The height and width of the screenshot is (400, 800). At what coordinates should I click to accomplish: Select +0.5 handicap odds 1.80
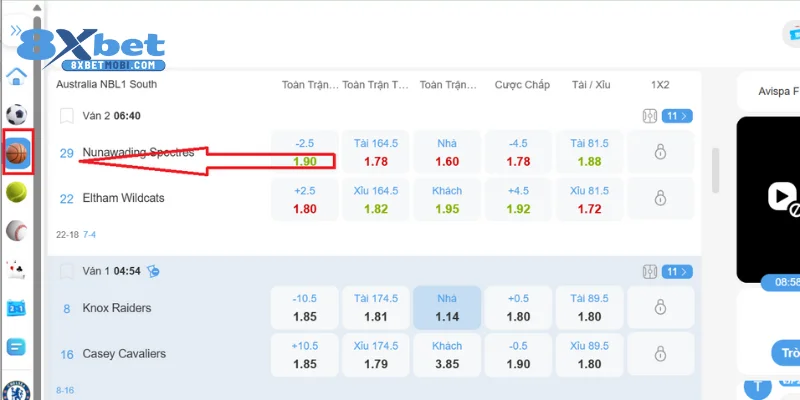pos(518,307)
